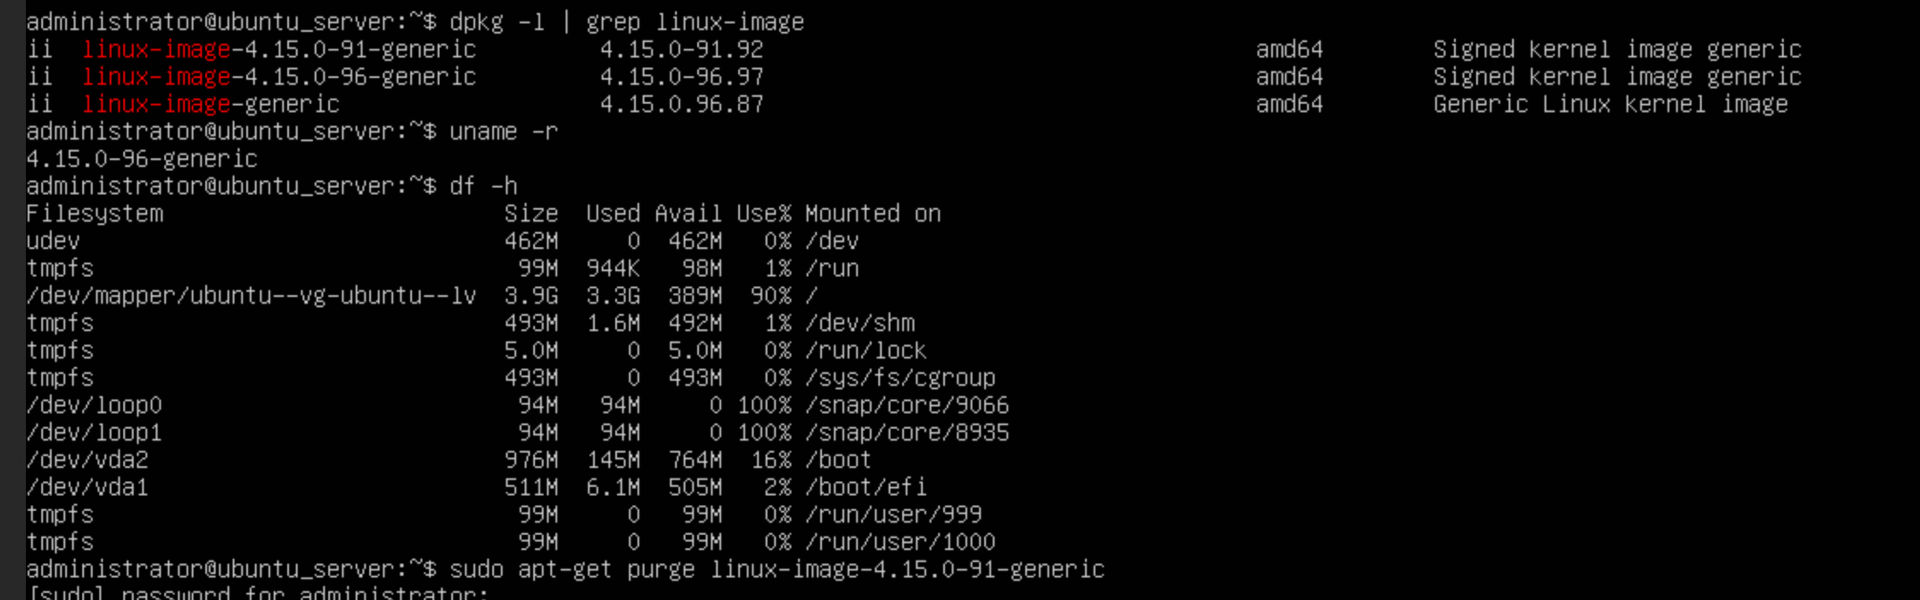Screen dimensions: 1920x600
Task: Click the /boot/efi mount point
Action: pyautogui.click(x=866, y=487)
